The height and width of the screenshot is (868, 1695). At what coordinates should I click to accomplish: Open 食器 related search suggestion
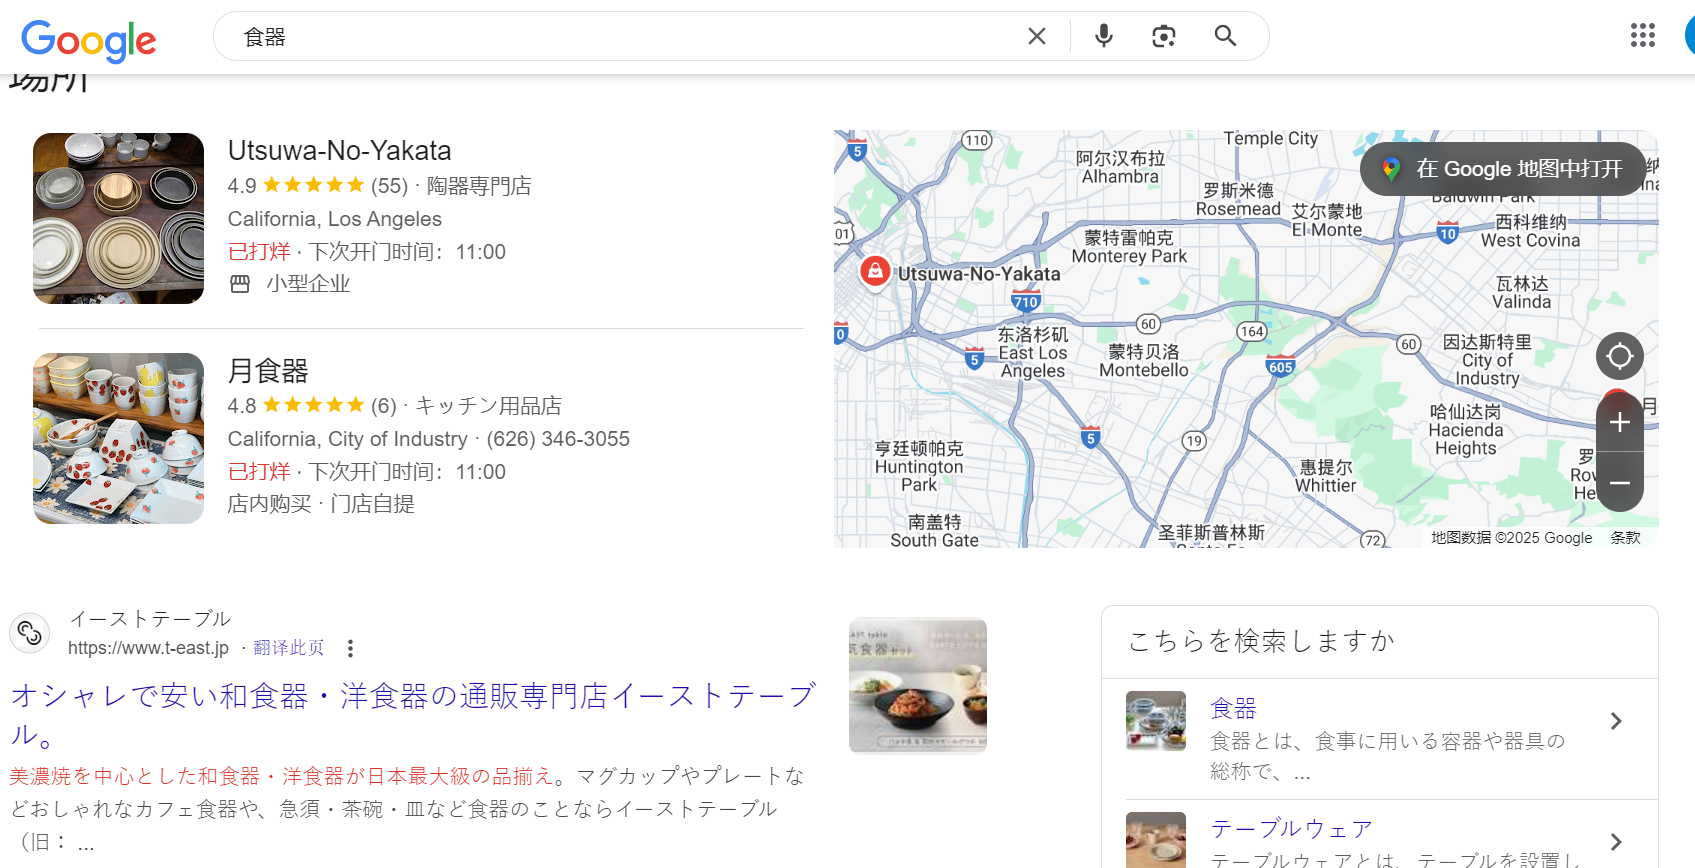[1233, 709]
